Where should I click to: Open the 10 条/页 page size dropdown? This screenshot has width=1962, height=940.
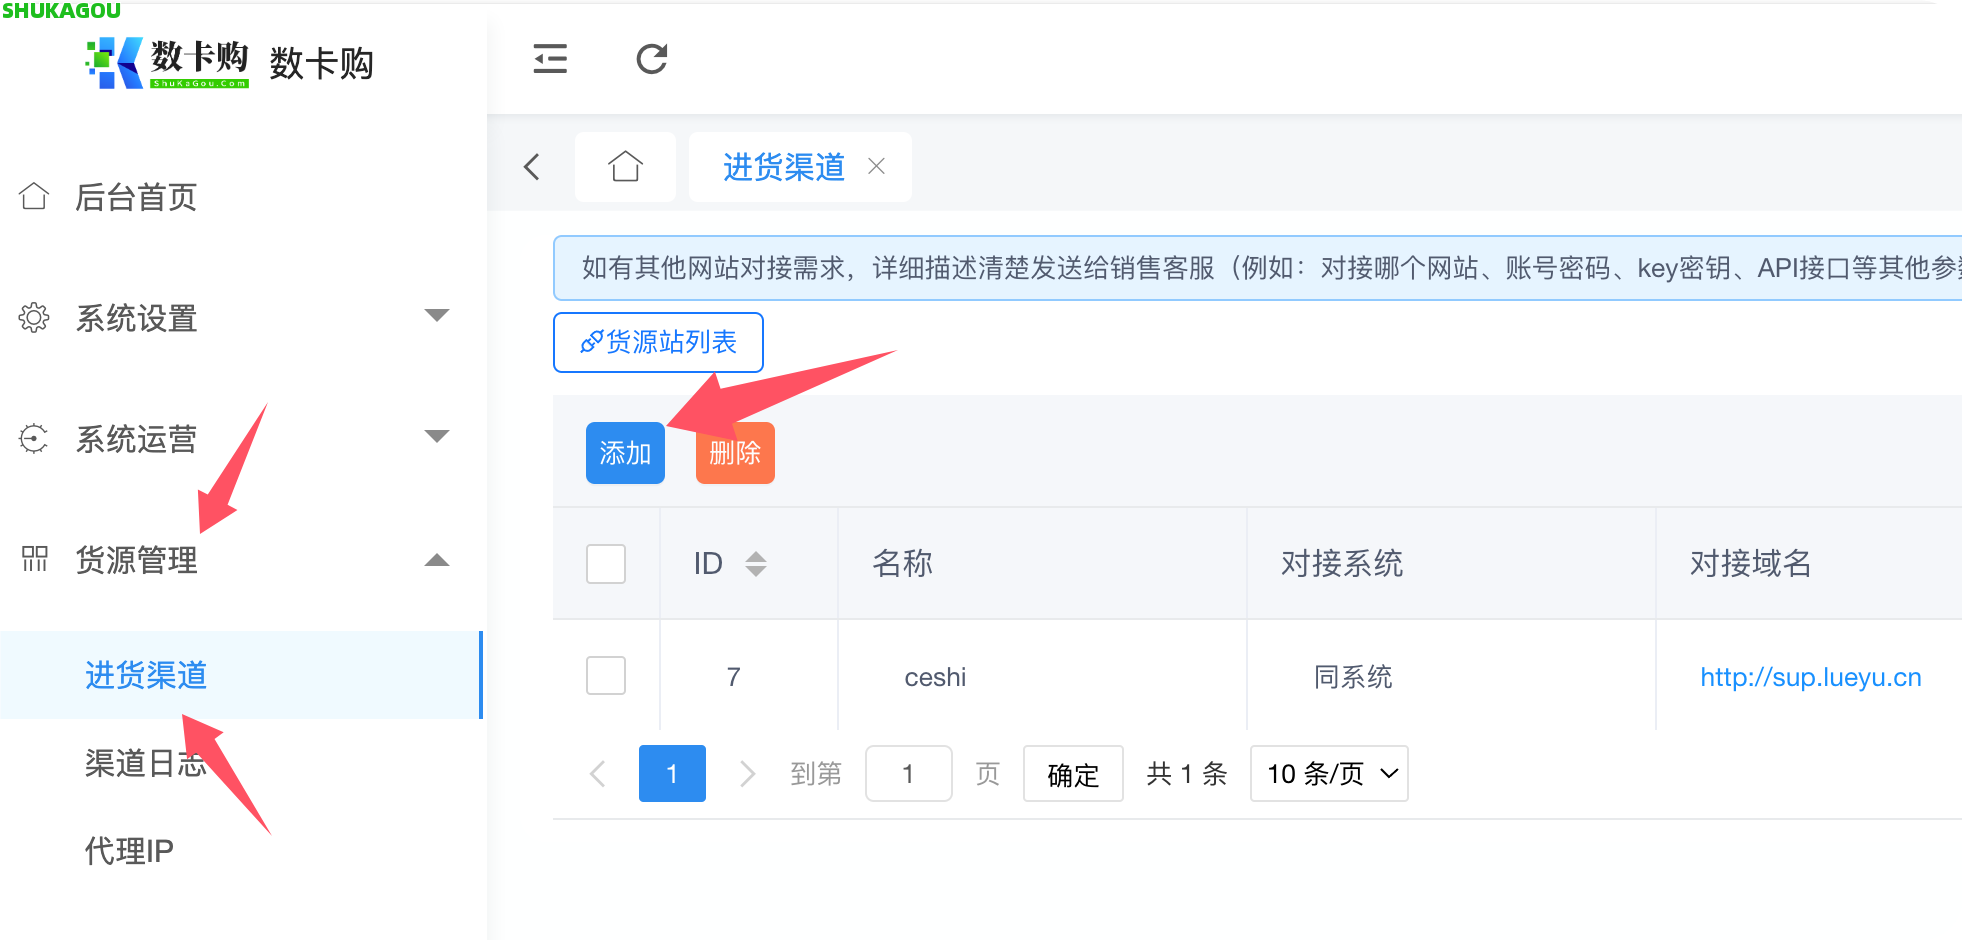coord(1328,773)
